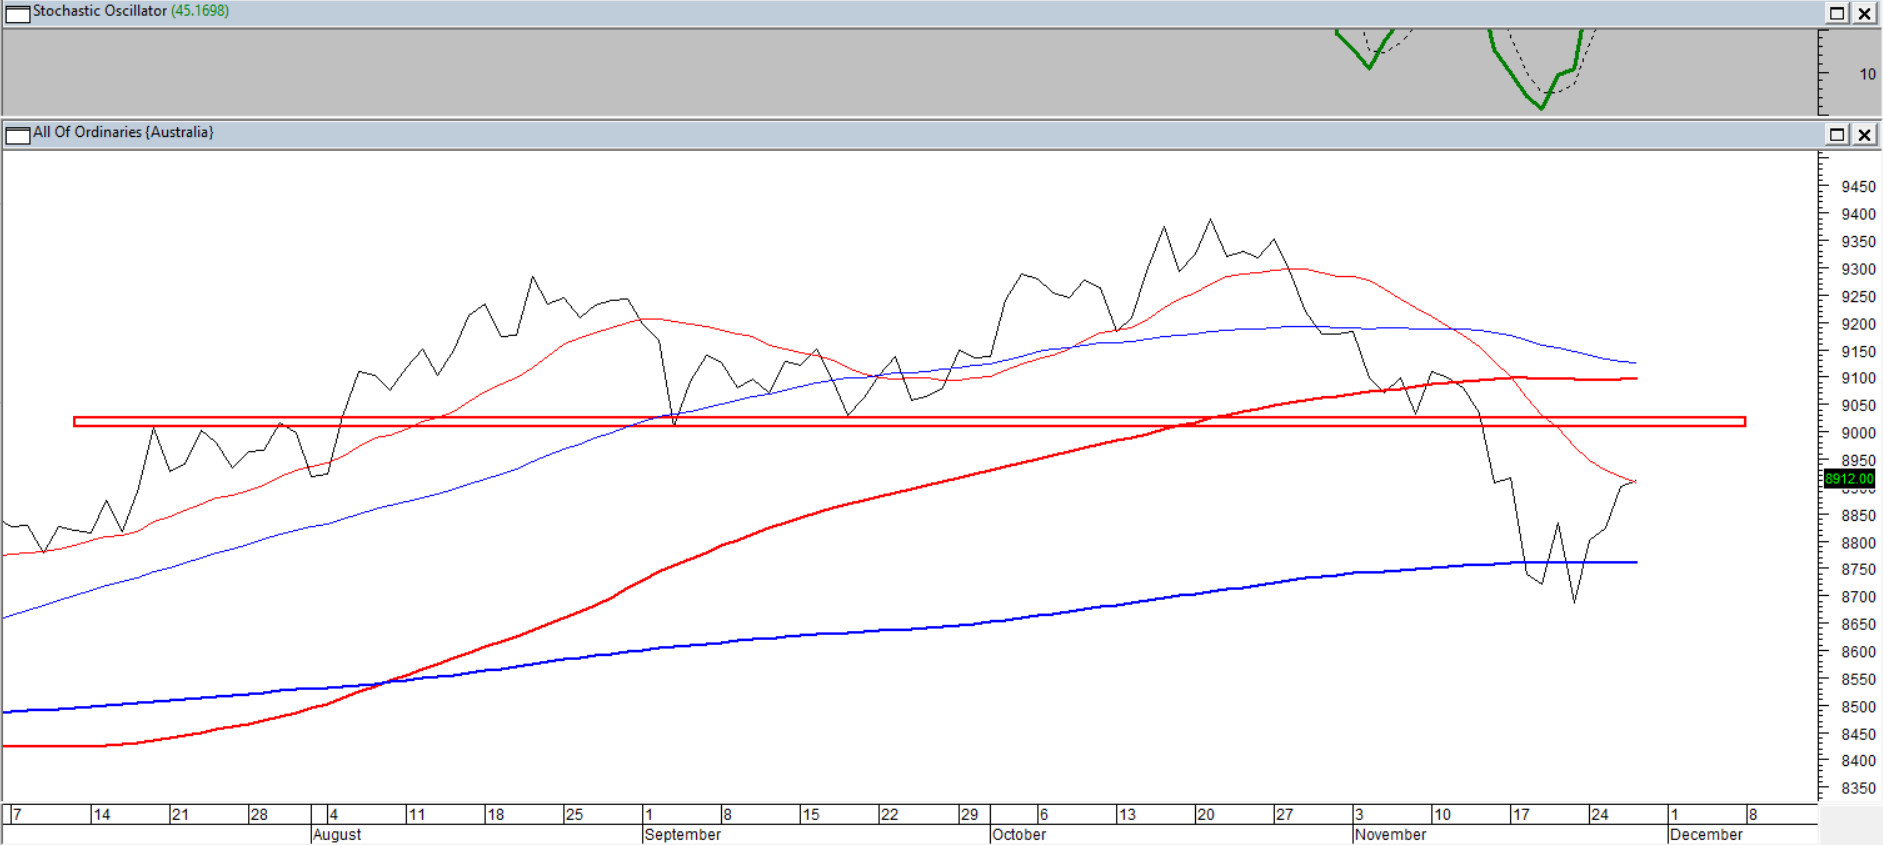Click the December label on date axis
This screenshot has height=845, width=1883.
click(x=1706, y=834)
